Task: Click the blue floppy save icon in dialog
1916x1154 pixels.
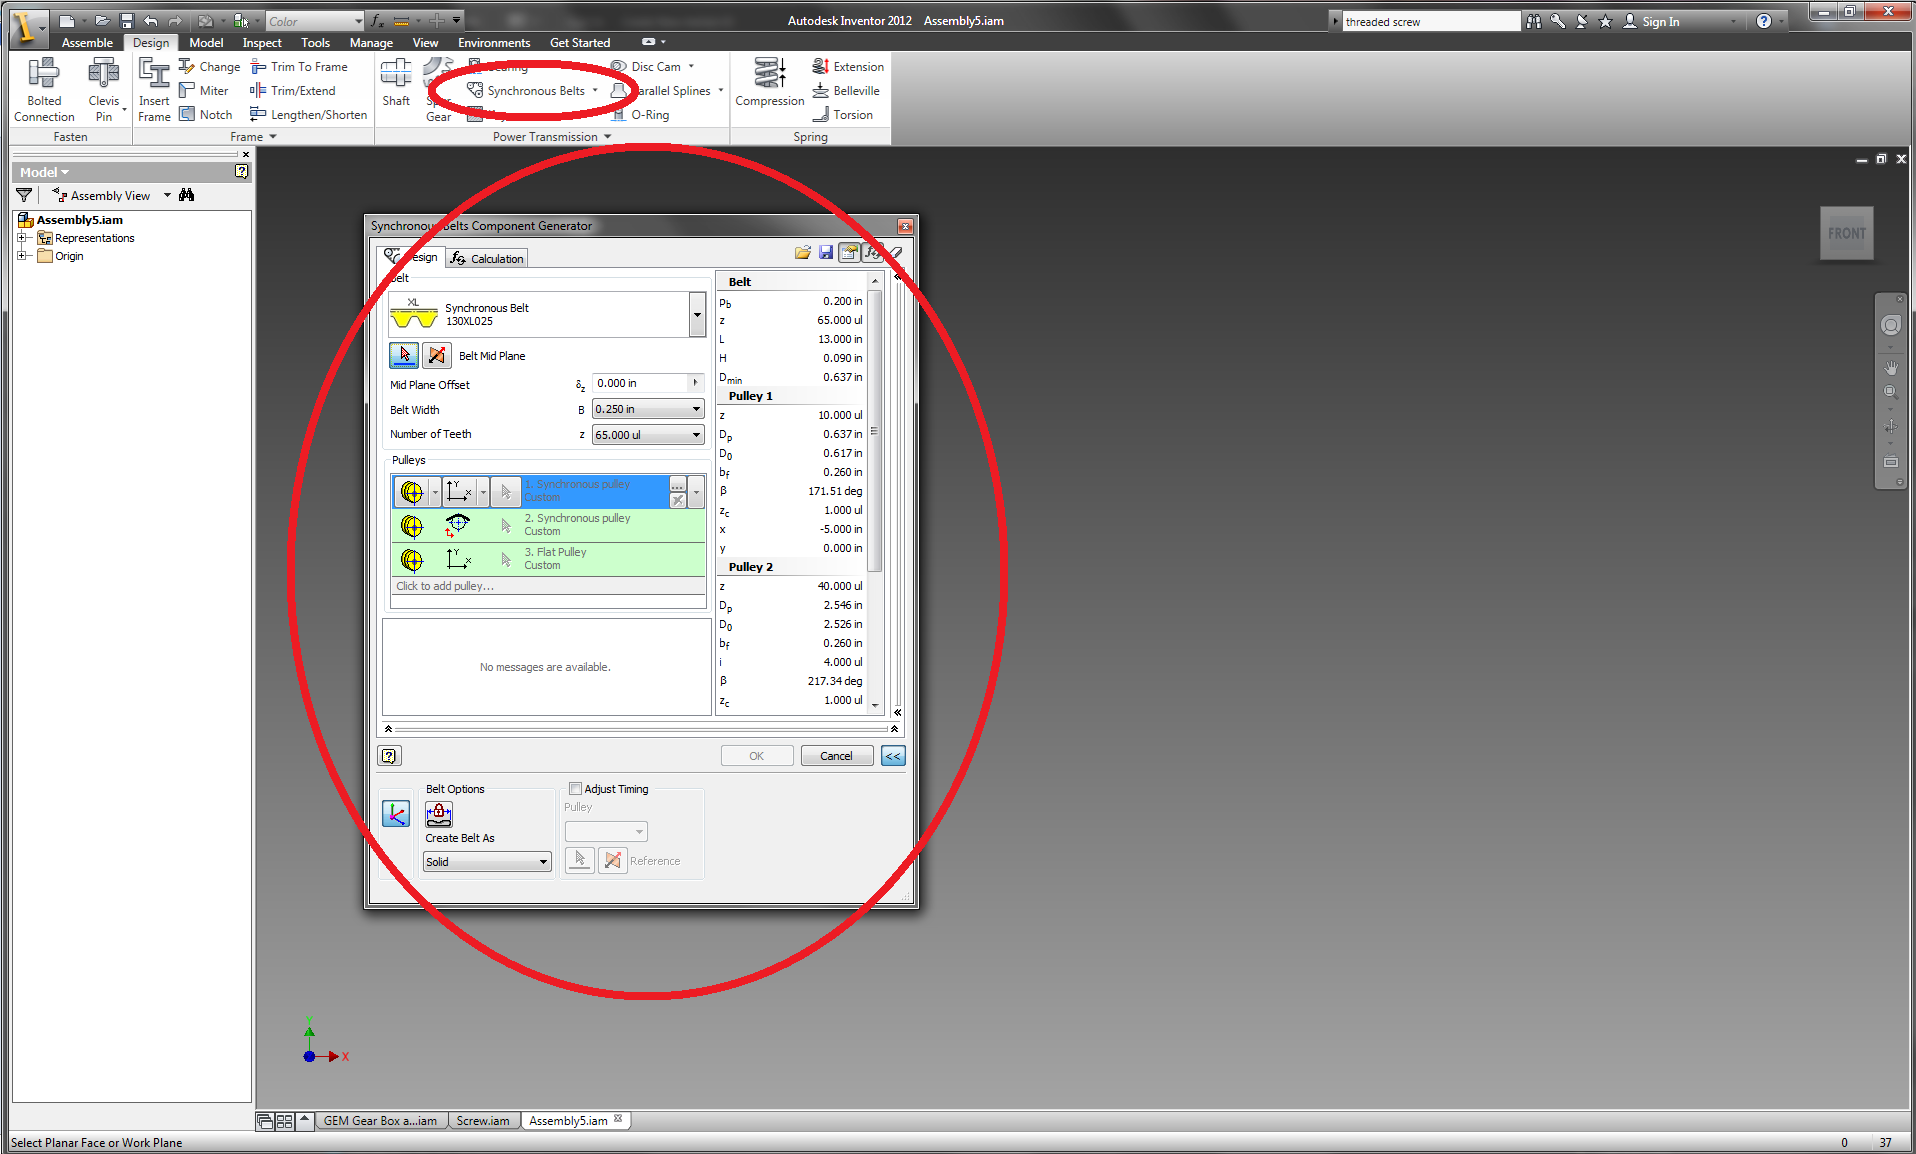Action: pos(826,253)
